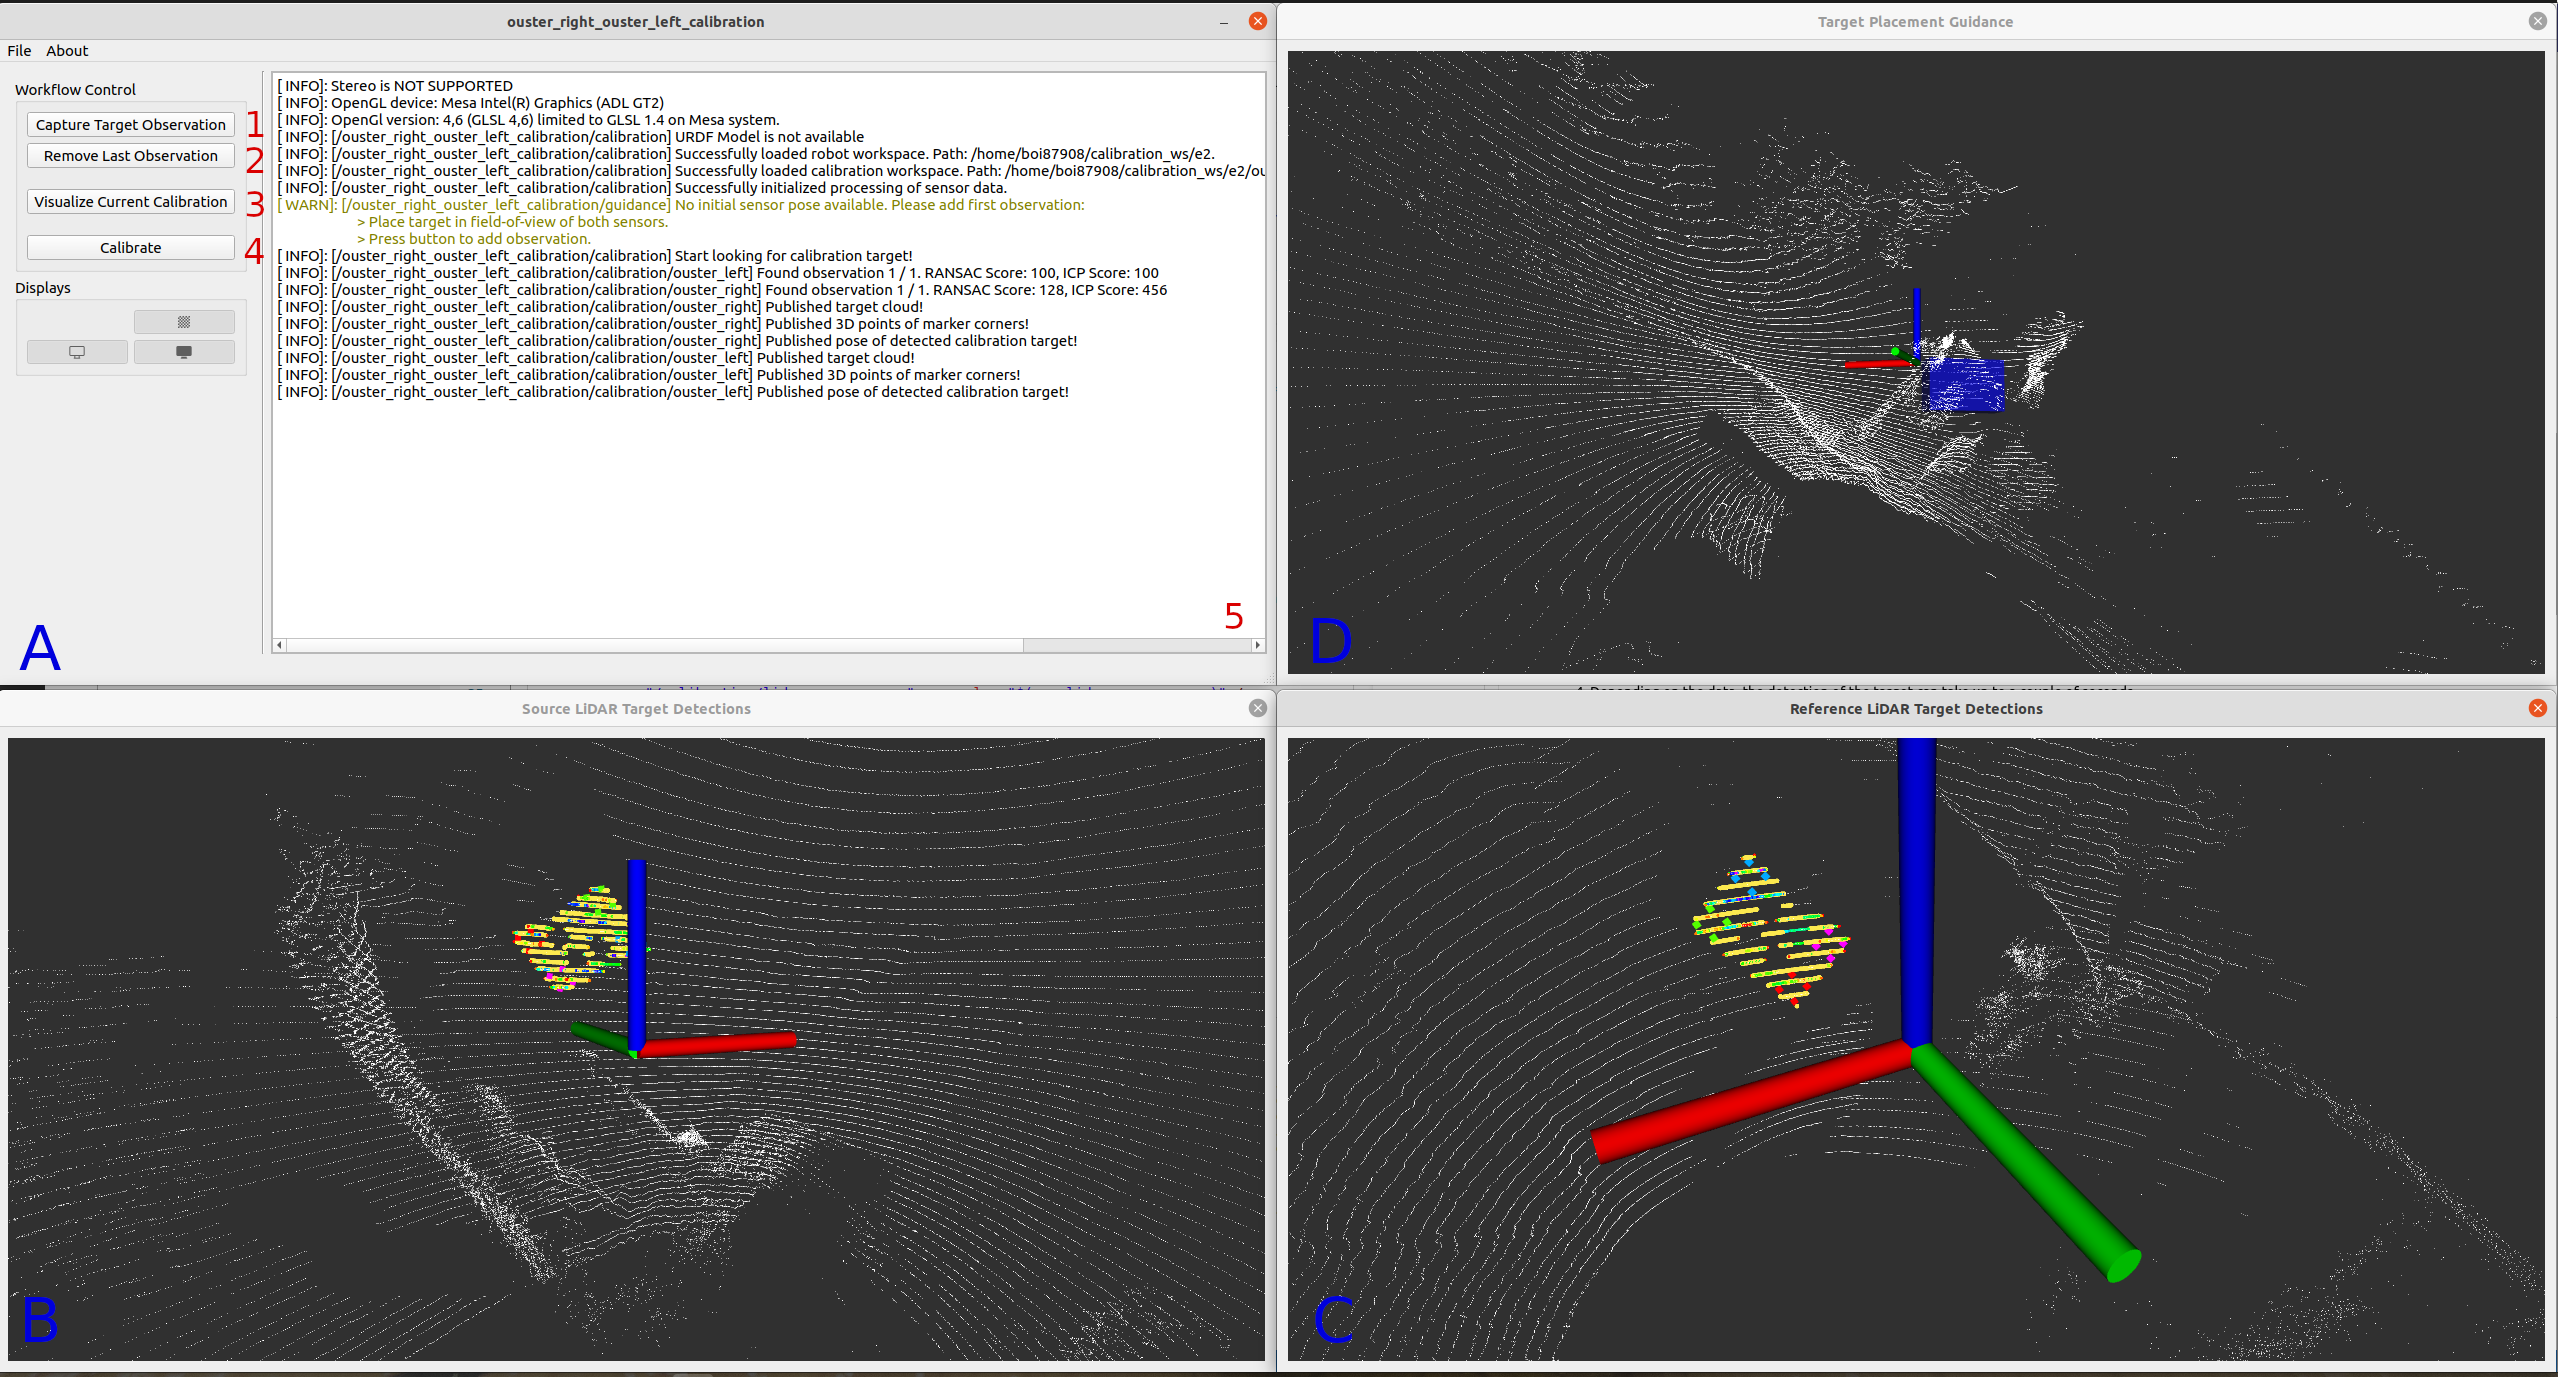
Task: Click hint 'Place target in field-of-view of both sensors'
Action: [512, 222]
